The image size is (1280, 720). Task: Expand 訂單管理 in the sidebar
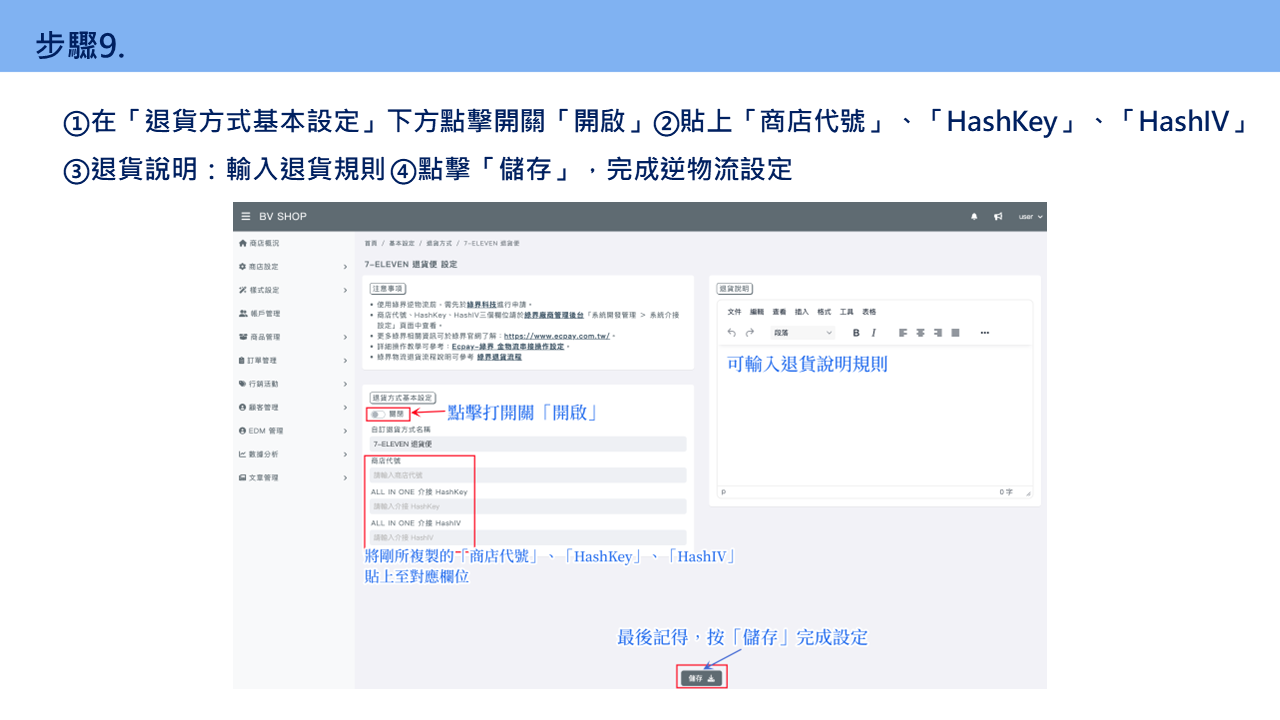tap(294, 360)
